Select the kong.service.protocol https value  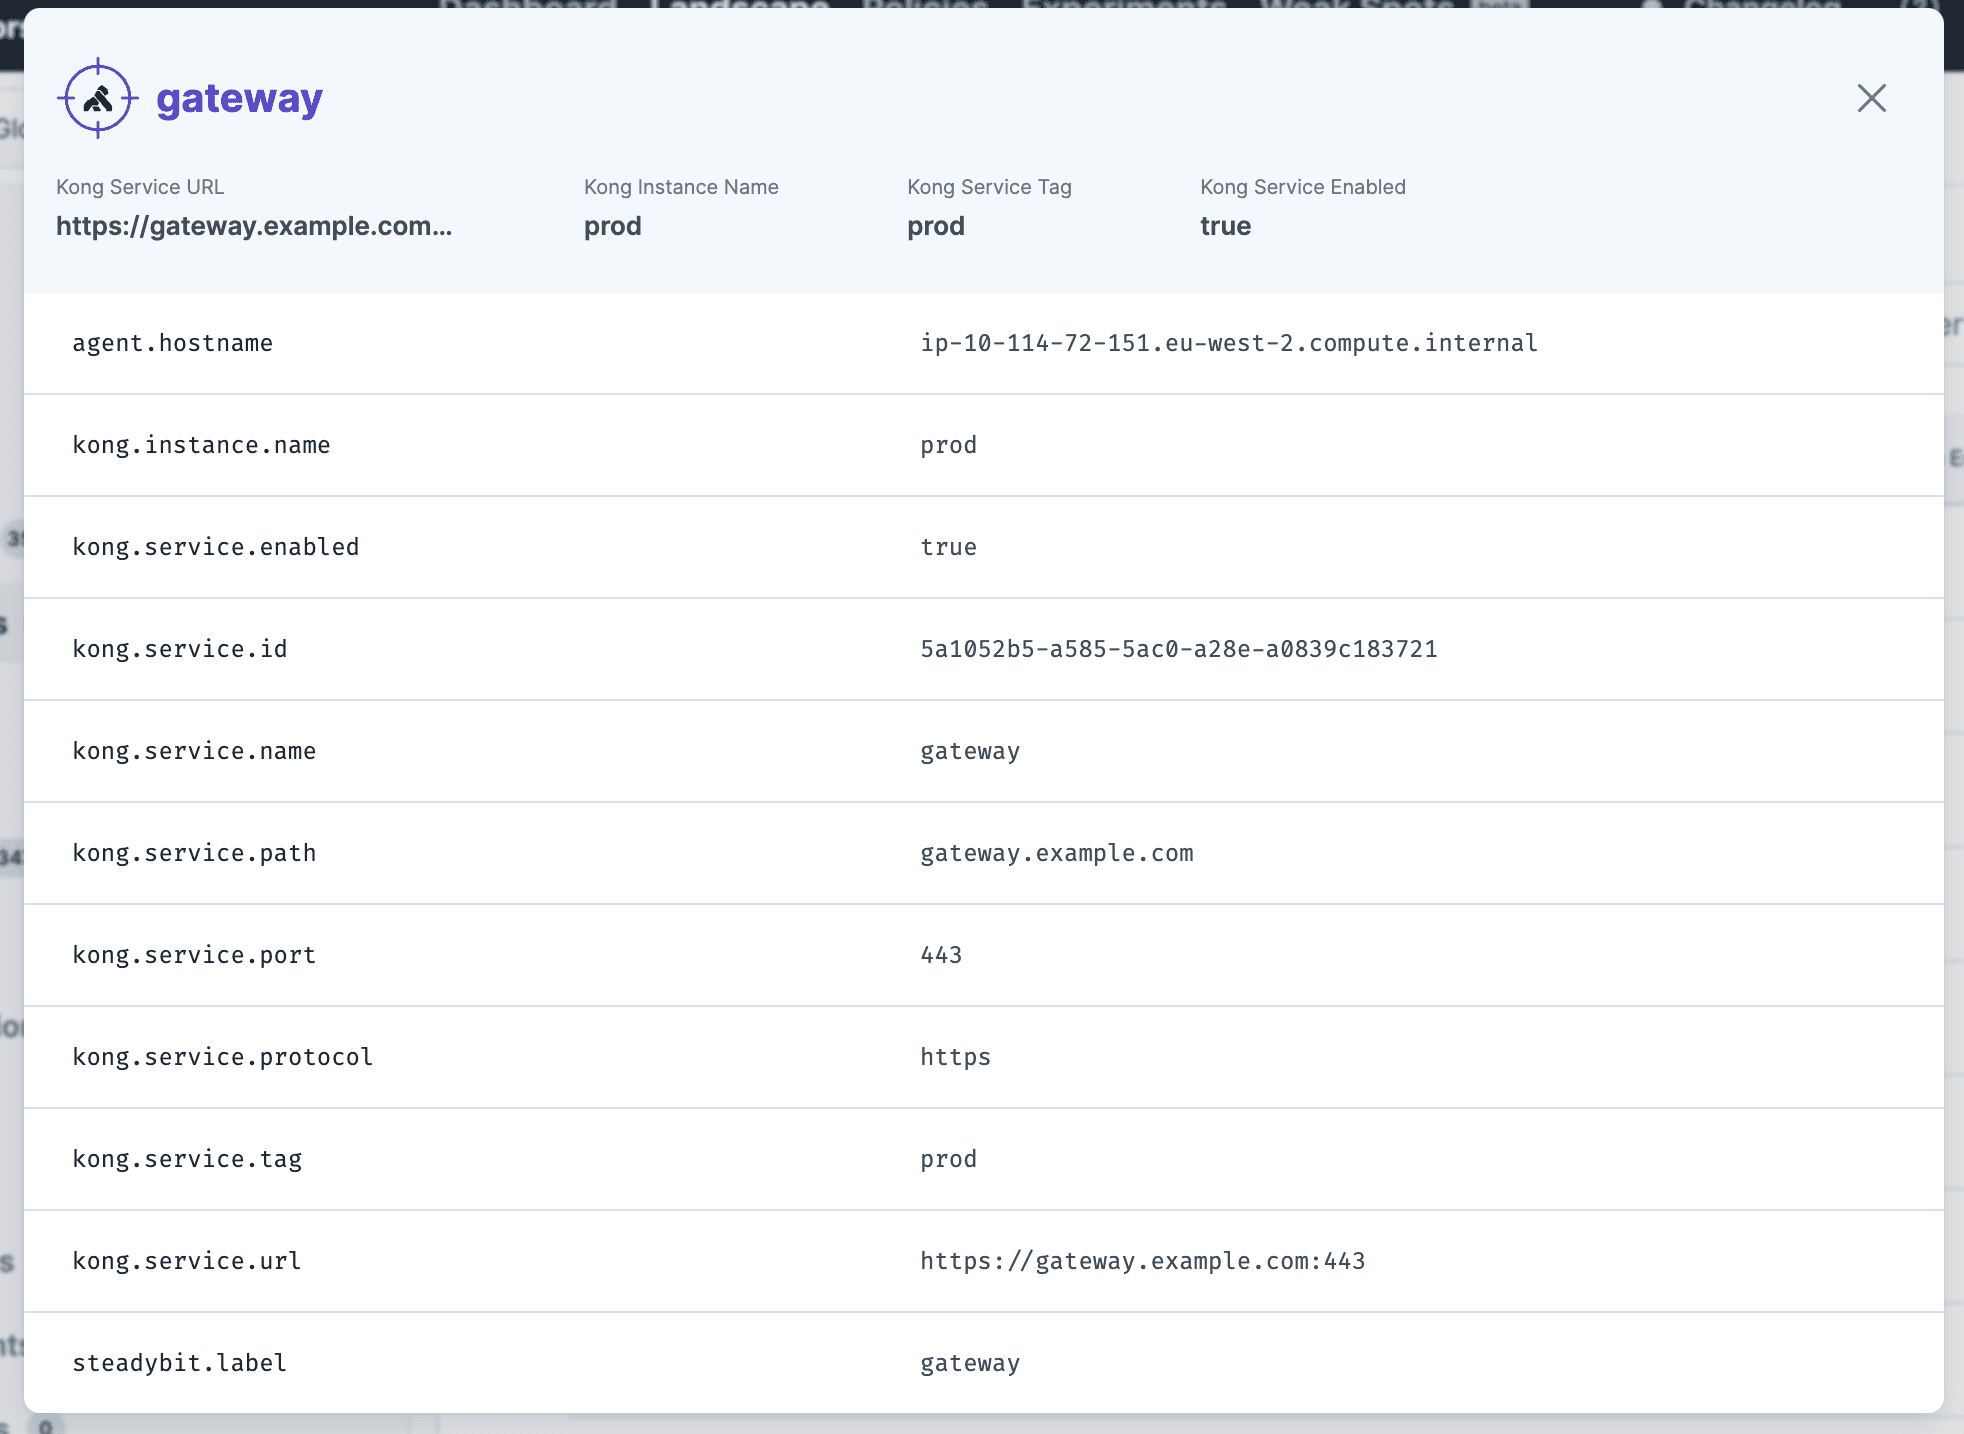pos(955,1057)
